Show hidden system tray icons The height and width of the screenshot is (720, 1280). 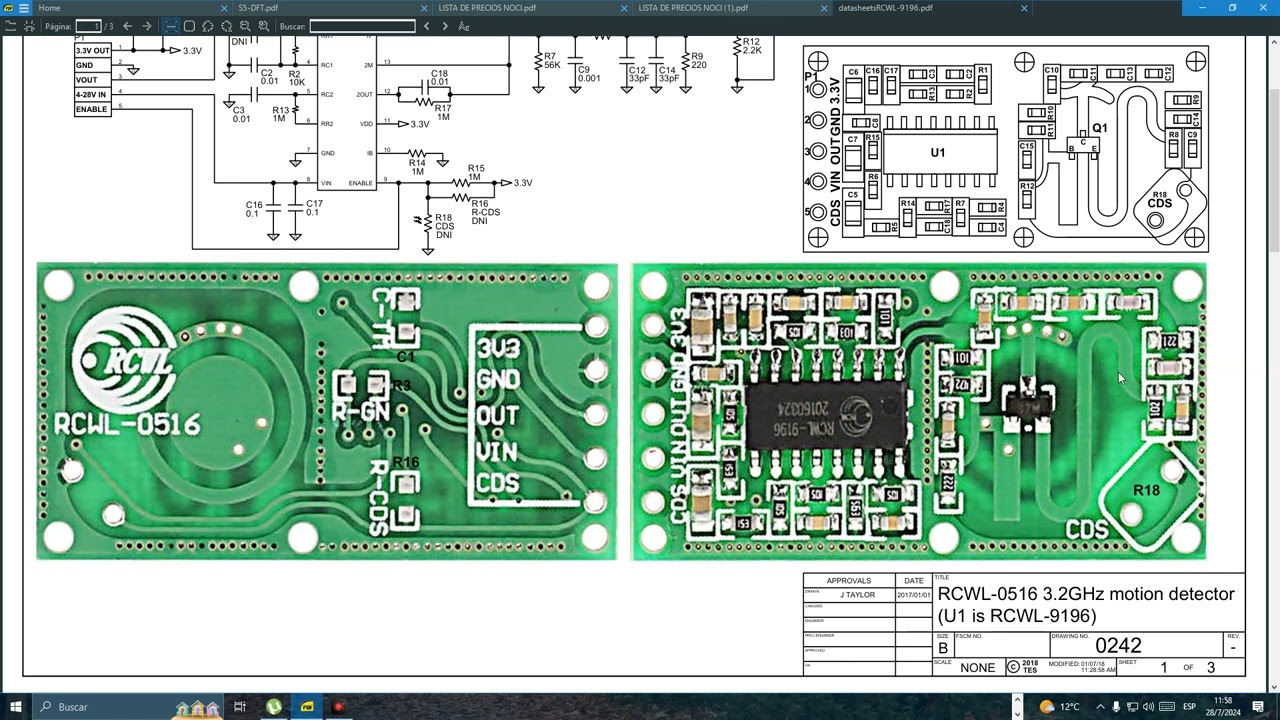1100,707
